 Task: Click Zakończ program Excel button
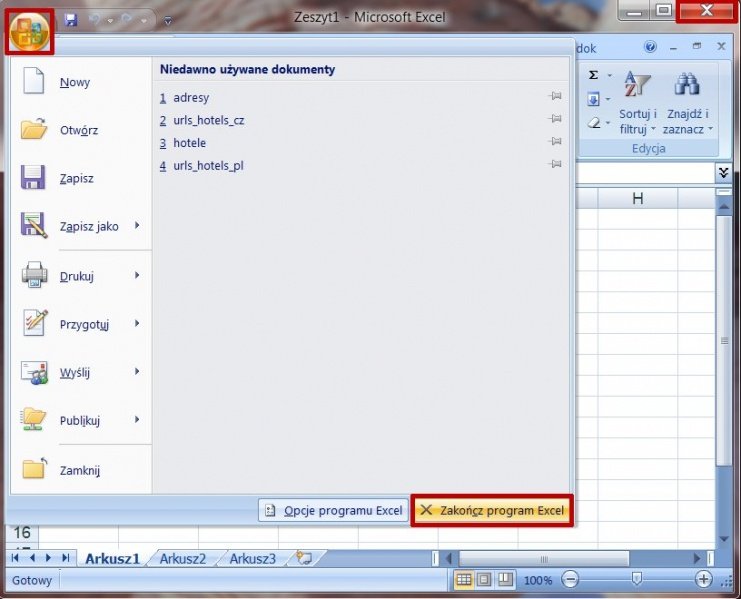[x=492, y=510]
